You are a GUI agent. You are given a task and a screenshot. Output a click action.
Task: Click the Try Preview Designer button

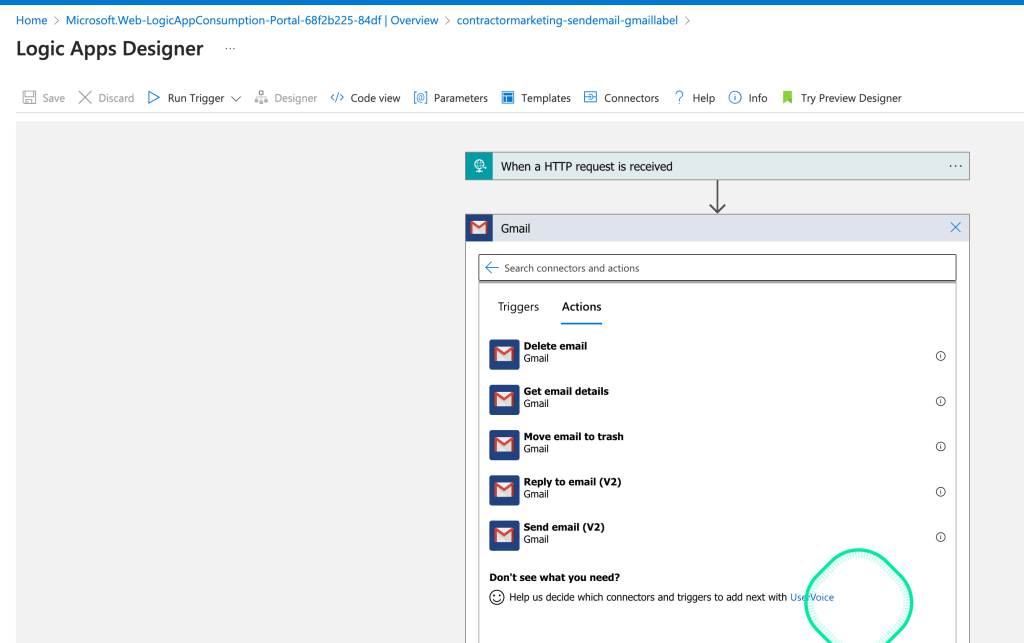pos(841,98)
